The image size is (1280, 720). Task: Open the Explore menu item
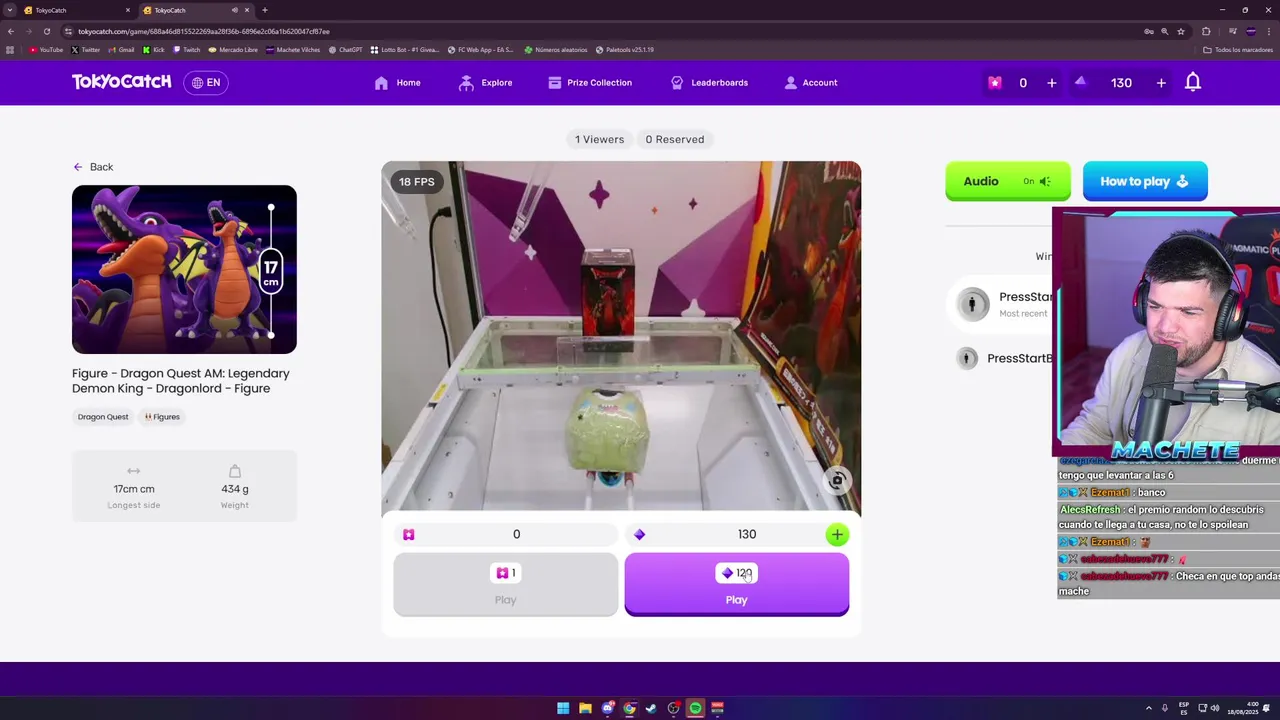tap(485, 83)
